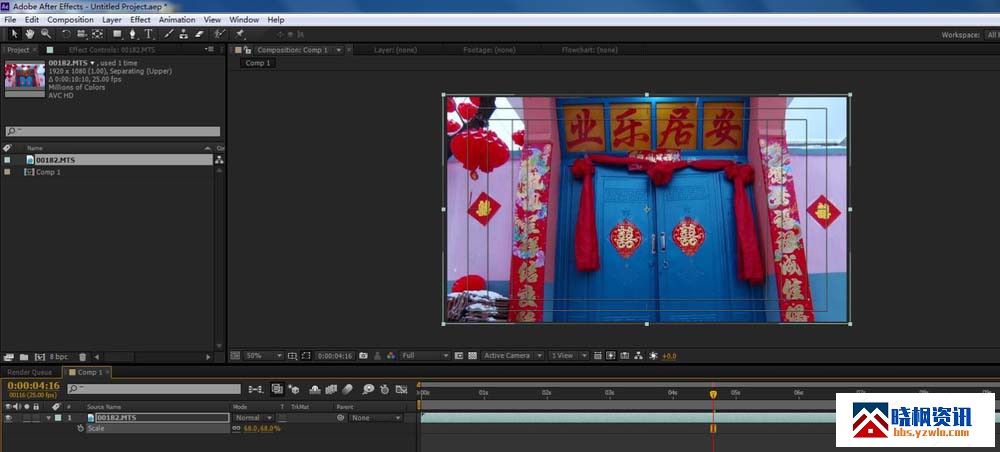Select the Pan Behind tool

pos(97,34)
